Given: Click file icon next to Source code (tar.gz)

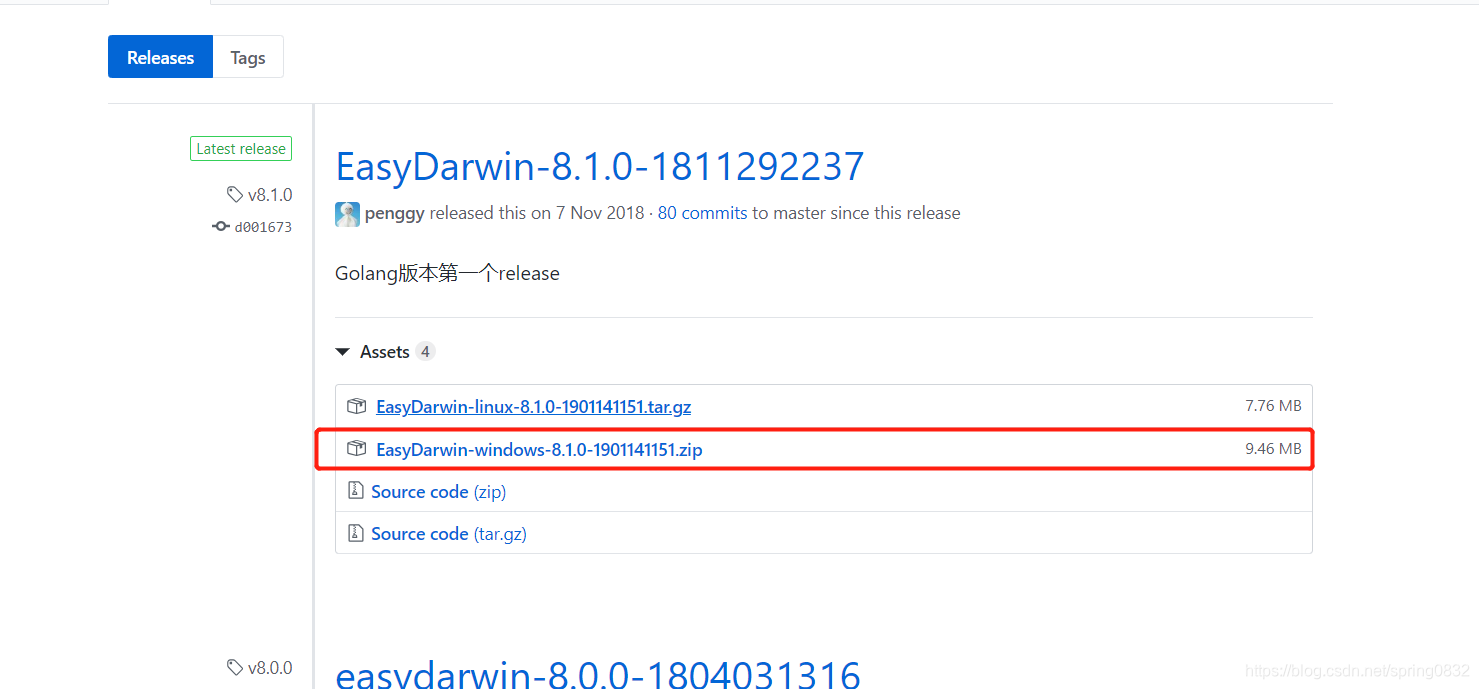Looking at the screenshot, I should (355, 533).
